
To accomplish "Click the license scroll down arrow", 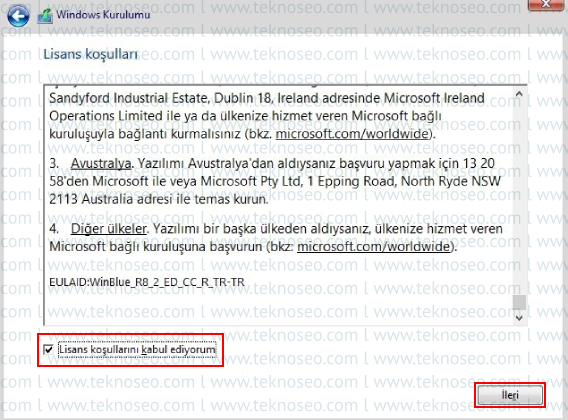I will coord(519,318).
